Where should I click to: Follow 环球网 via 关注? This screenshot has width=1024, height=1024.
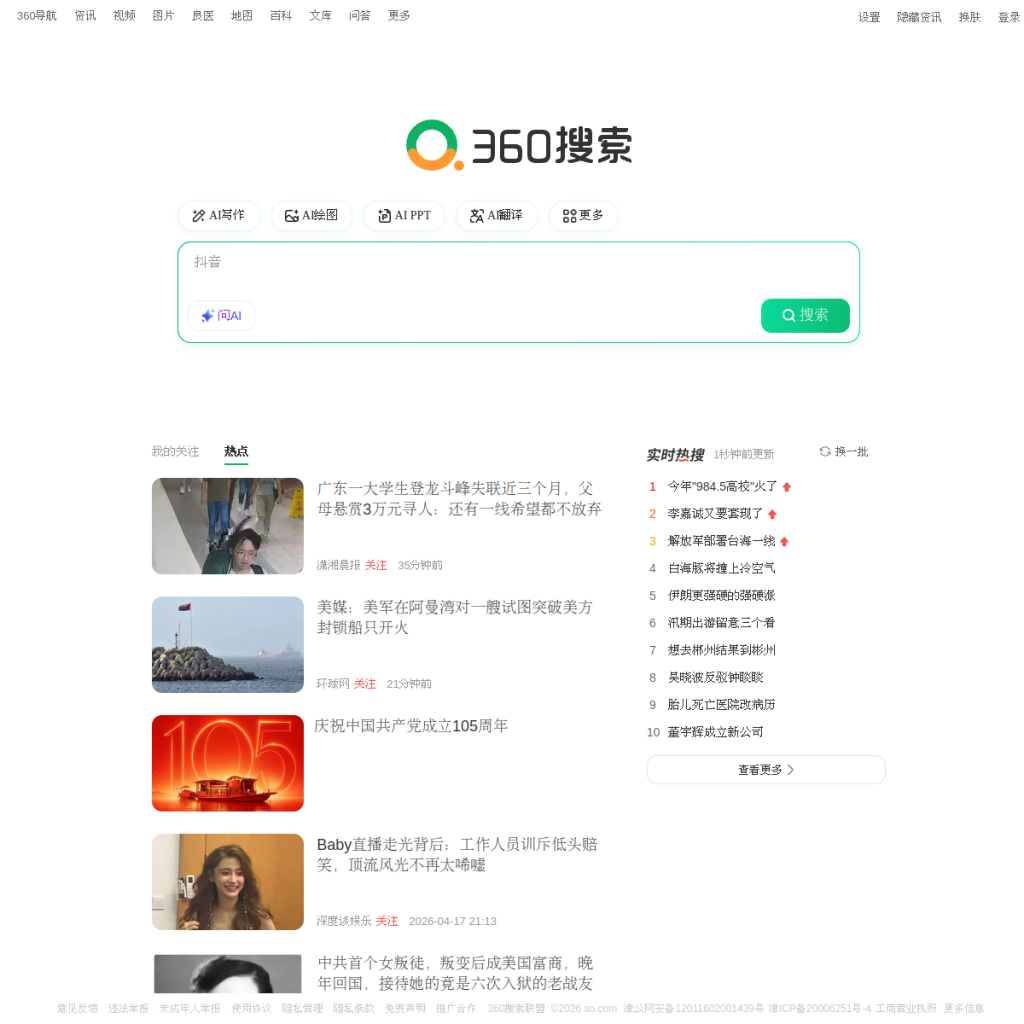(364, 684)
